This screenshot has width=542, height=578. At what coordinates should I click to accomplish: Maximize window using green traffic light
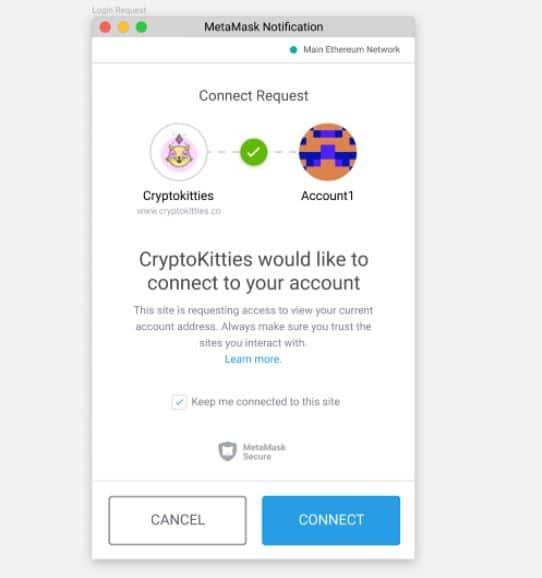point(141,27)
